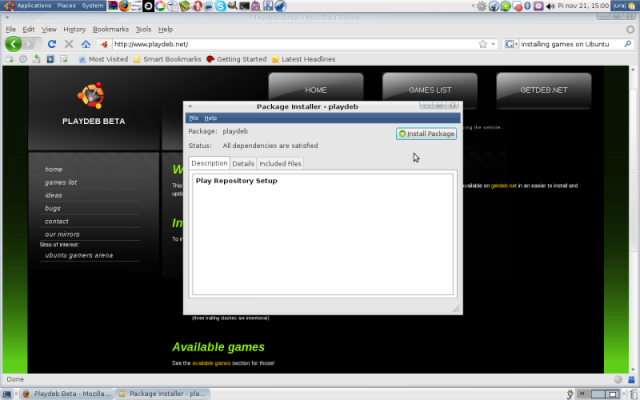Switch to the Included Files tab
Viewport: 640px width, 400px height.
pyautogui.click(x=280, y=164)
